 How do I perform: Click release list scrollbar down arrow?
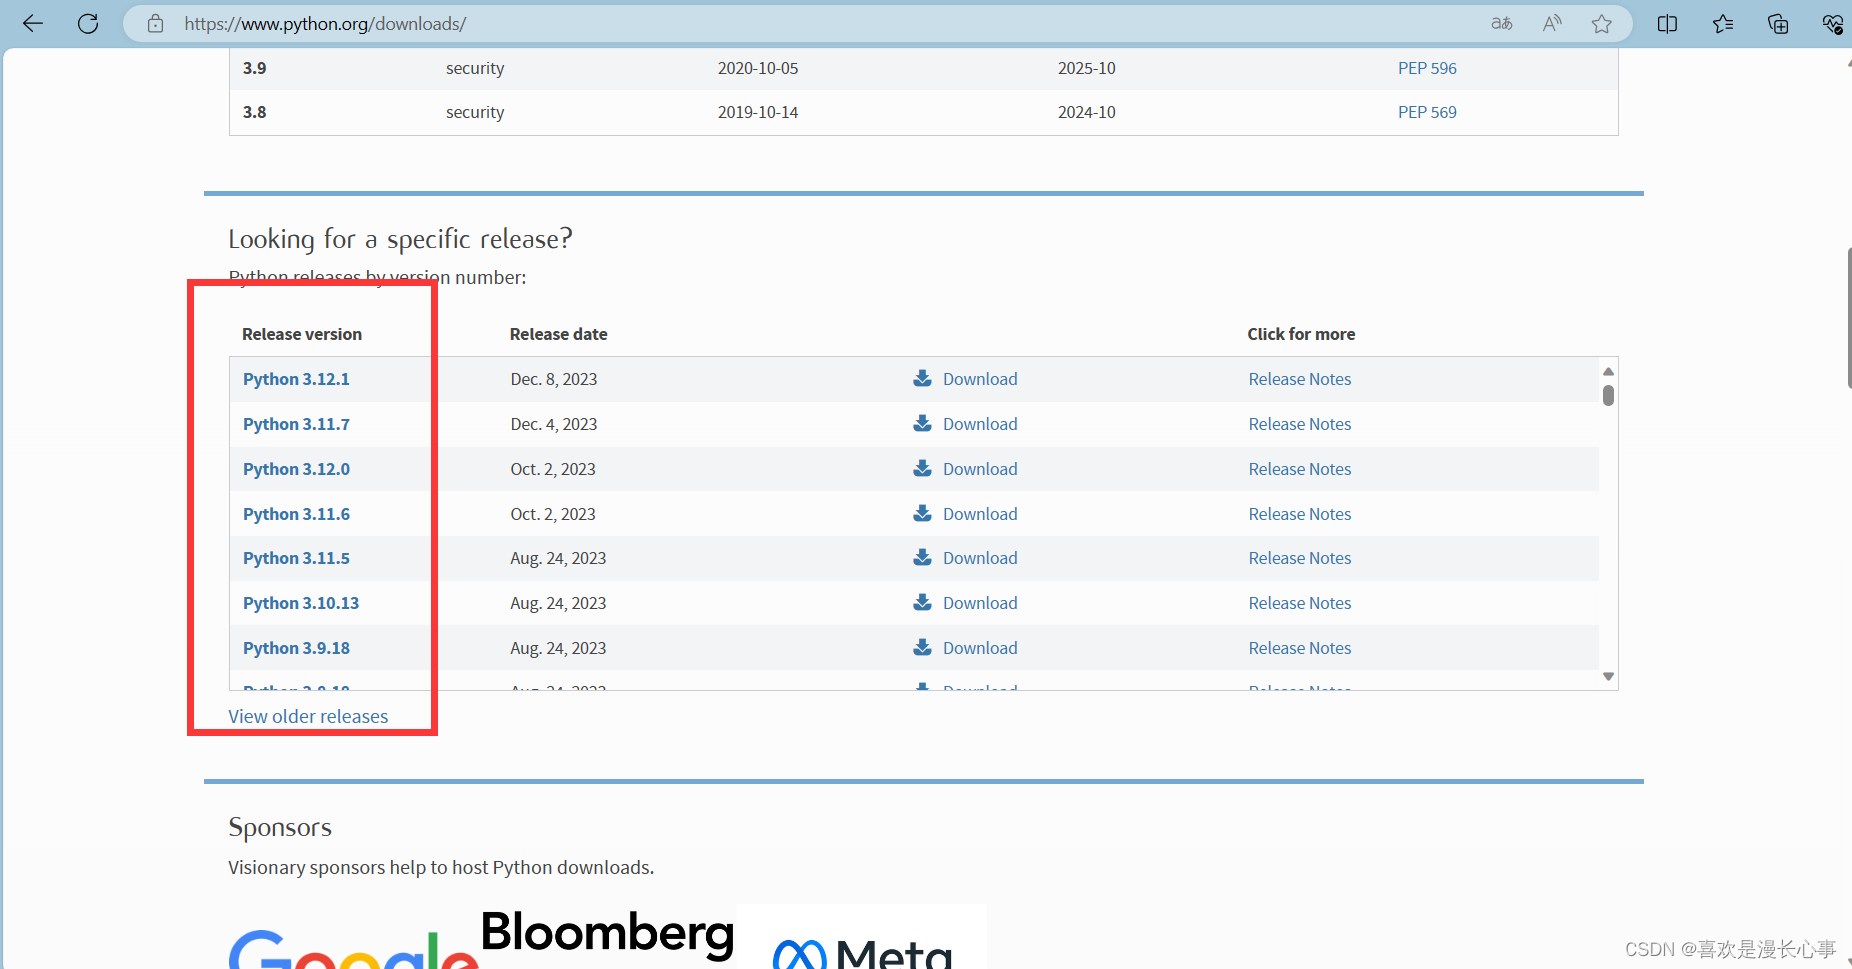[1608, 677]
